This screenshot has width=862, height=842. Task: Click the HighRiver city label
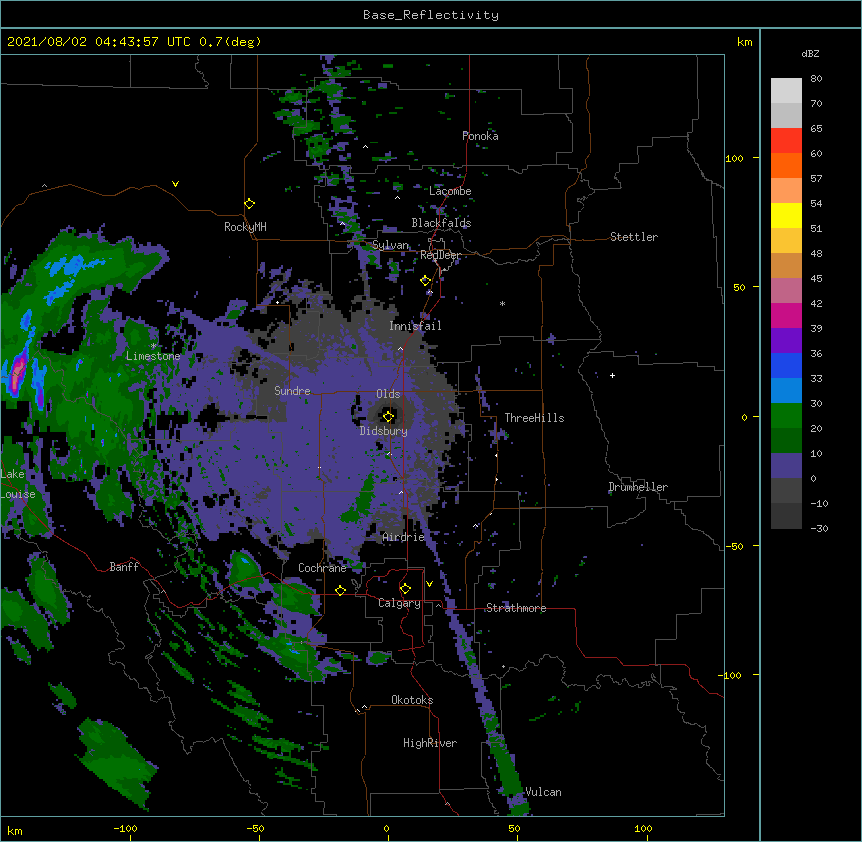(x=430, y=743)
